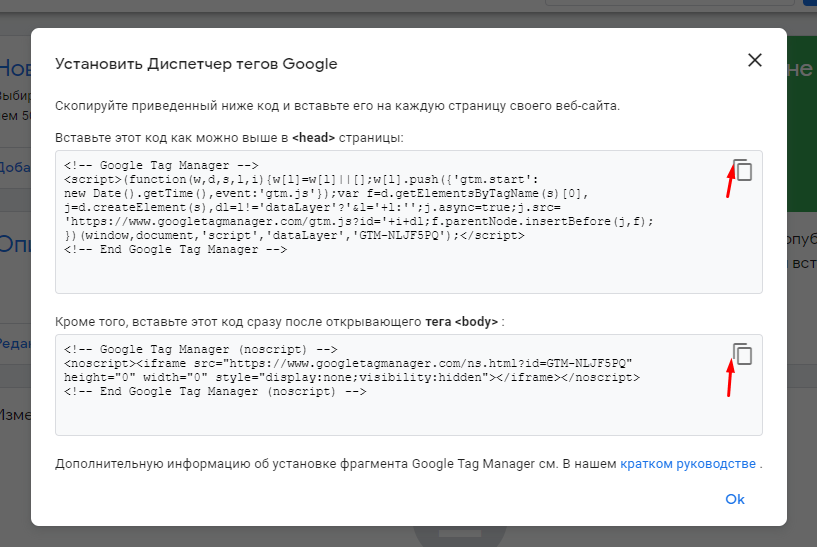Copy the body noscript code snippet
The image size is (817, 547).
pyautogui.click(x=742, y=354)
